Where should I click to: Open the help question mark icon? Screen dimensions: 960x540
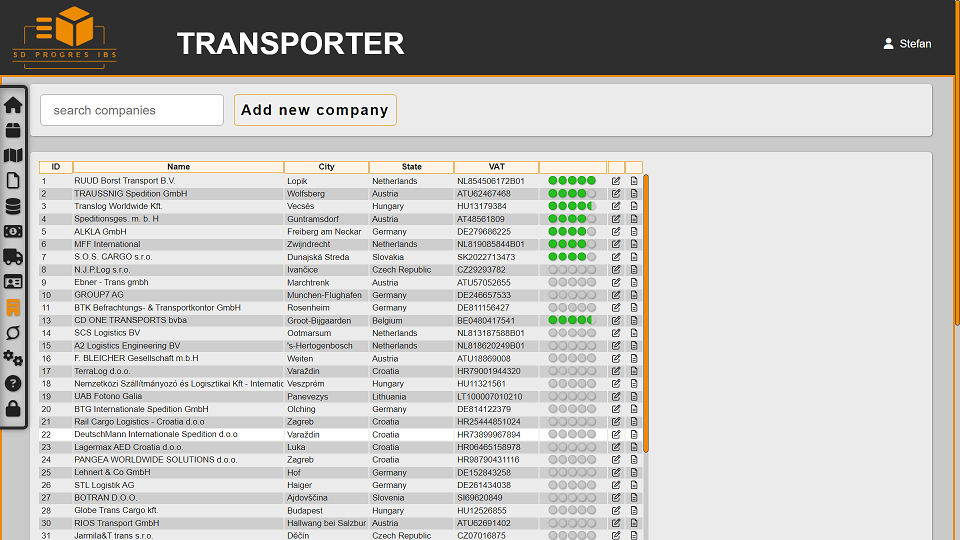[x=13, y=383]
